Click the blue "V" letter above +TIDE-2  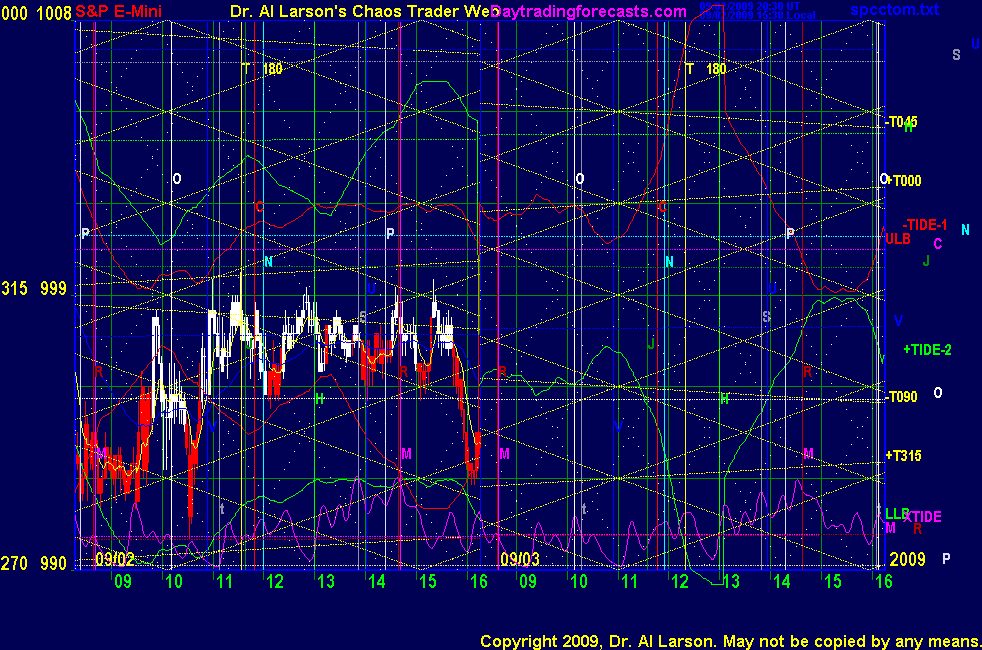coord(898,321)
